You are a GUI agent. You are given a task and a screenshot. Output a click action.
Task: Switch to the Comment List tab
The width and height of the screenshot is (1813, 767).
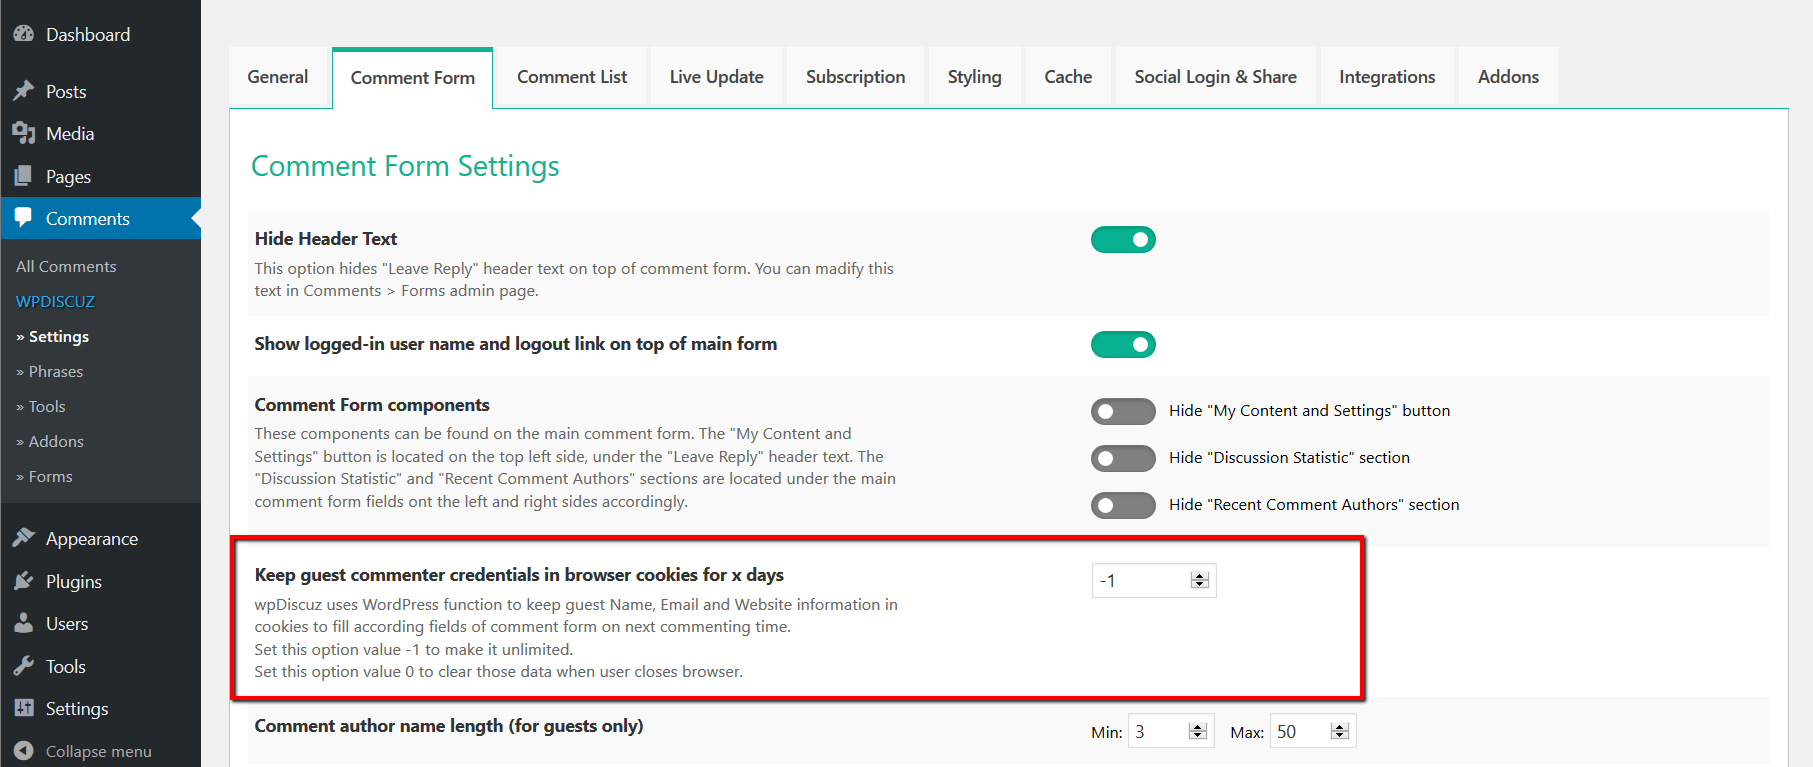(x=572, y=77)
